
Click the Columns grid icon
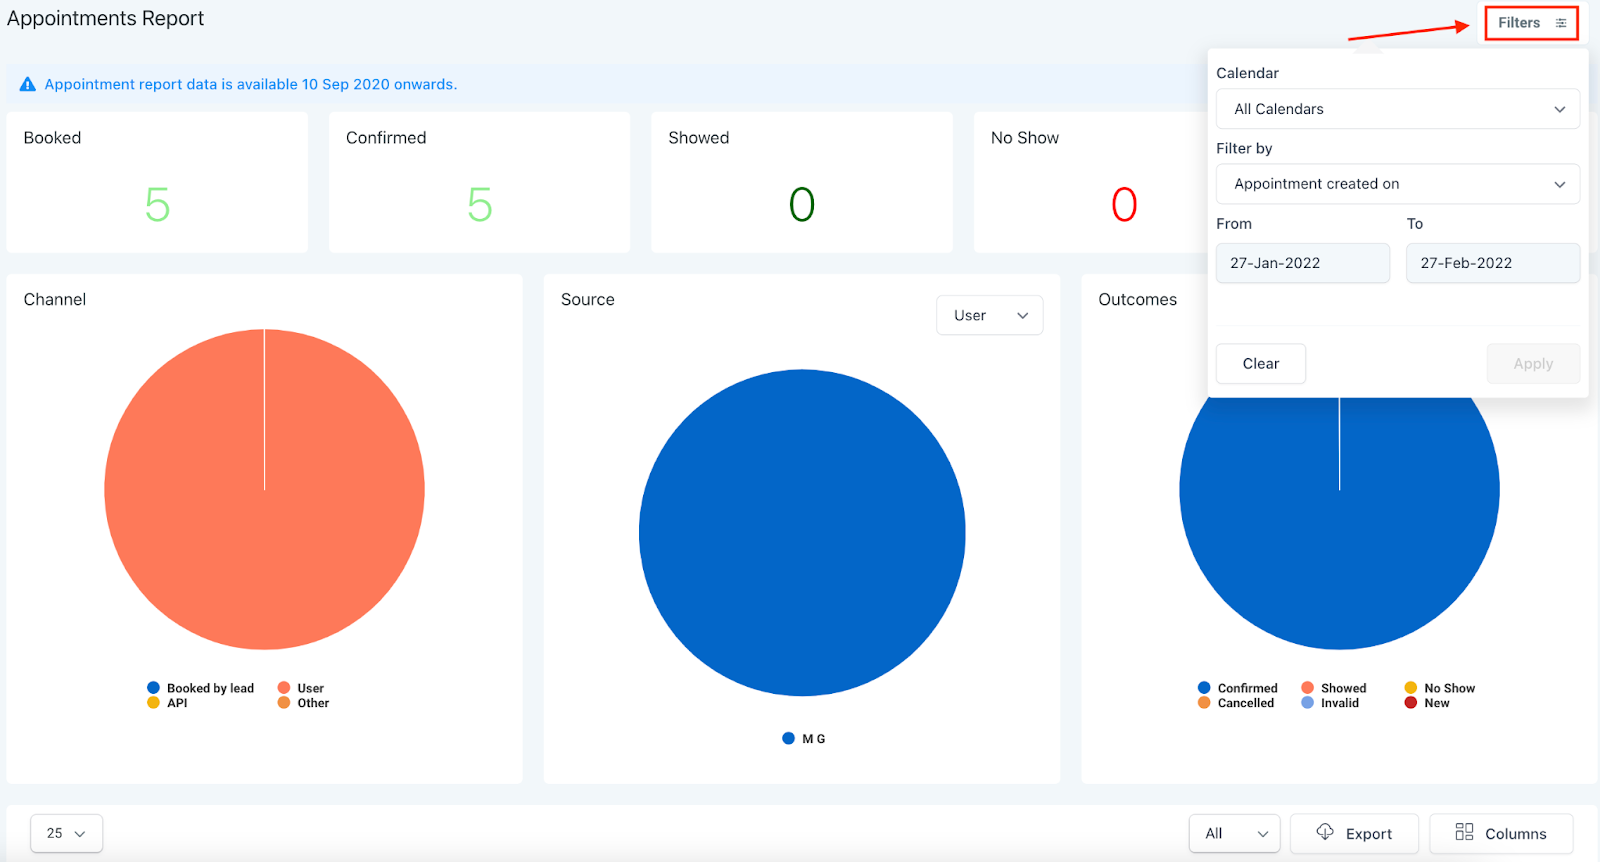click(1464, 832)
